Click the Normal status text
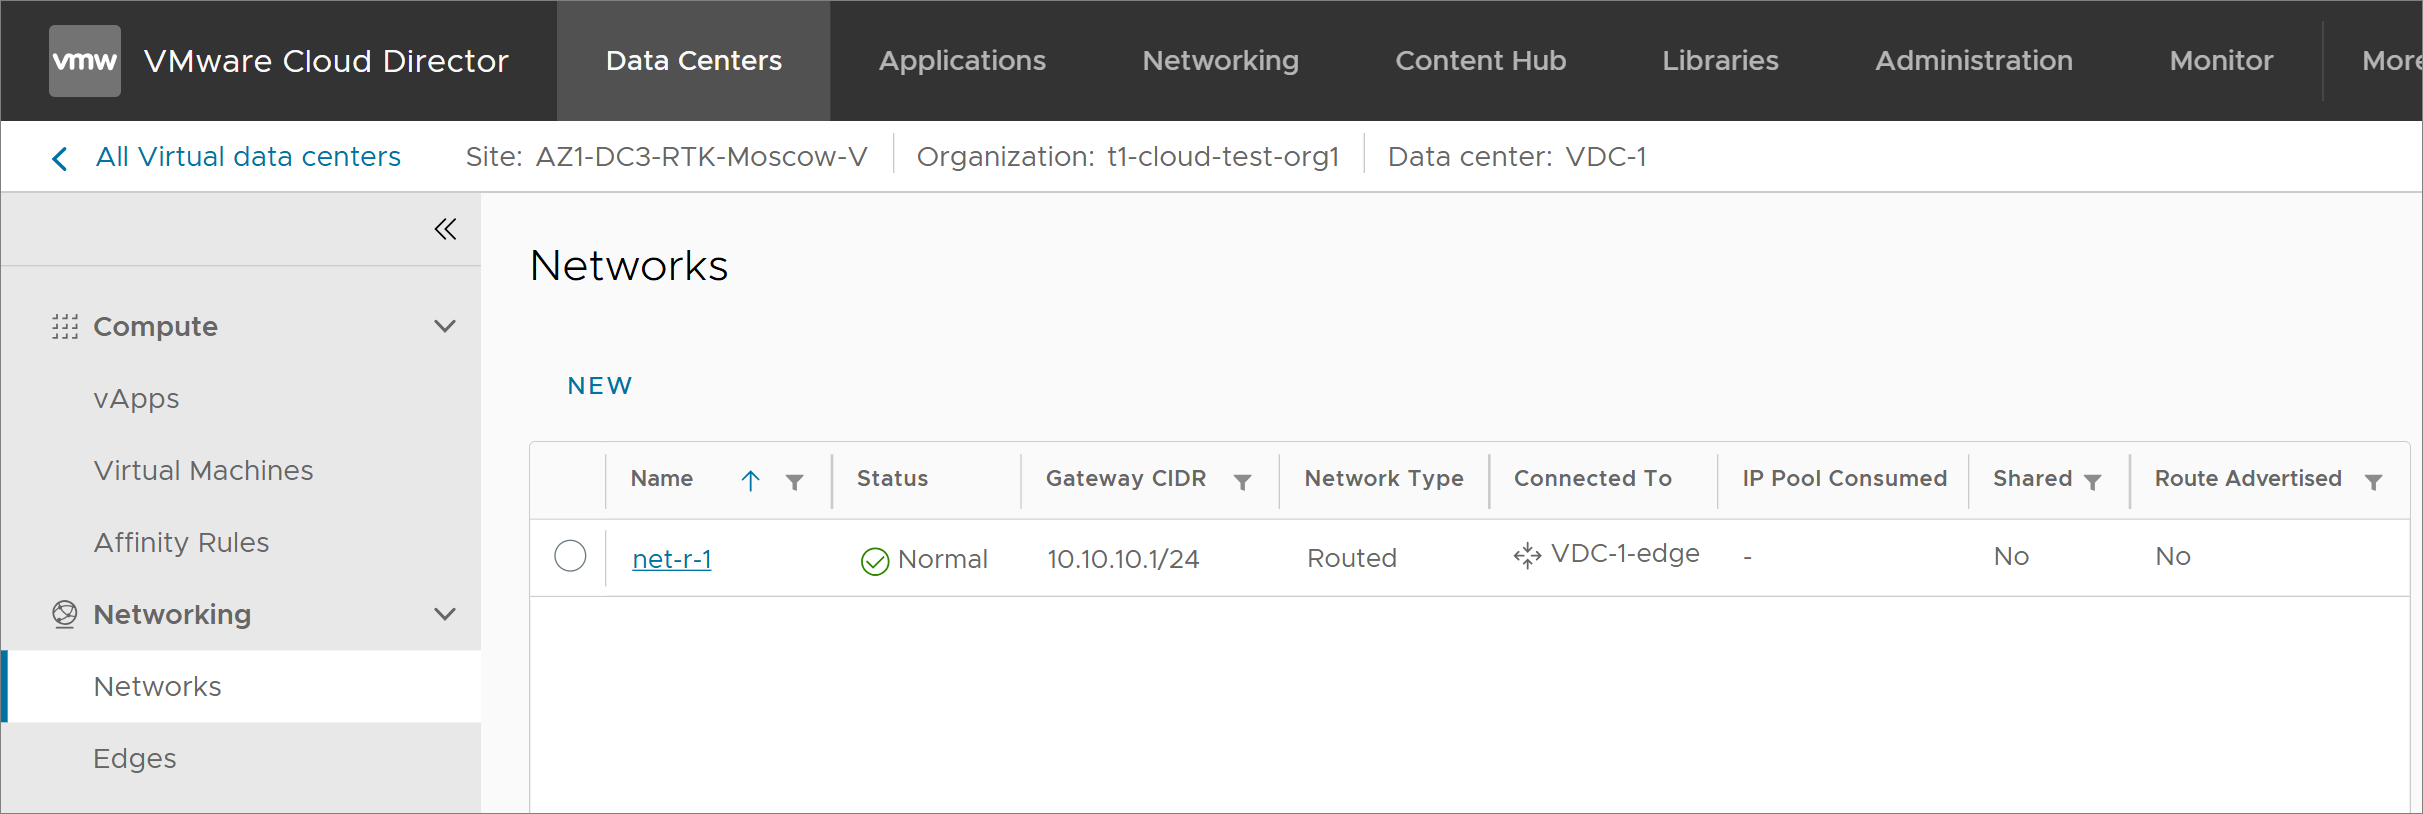Image resolution: width=2423 pixels, height=814 pixels. [x=943, y=559]
